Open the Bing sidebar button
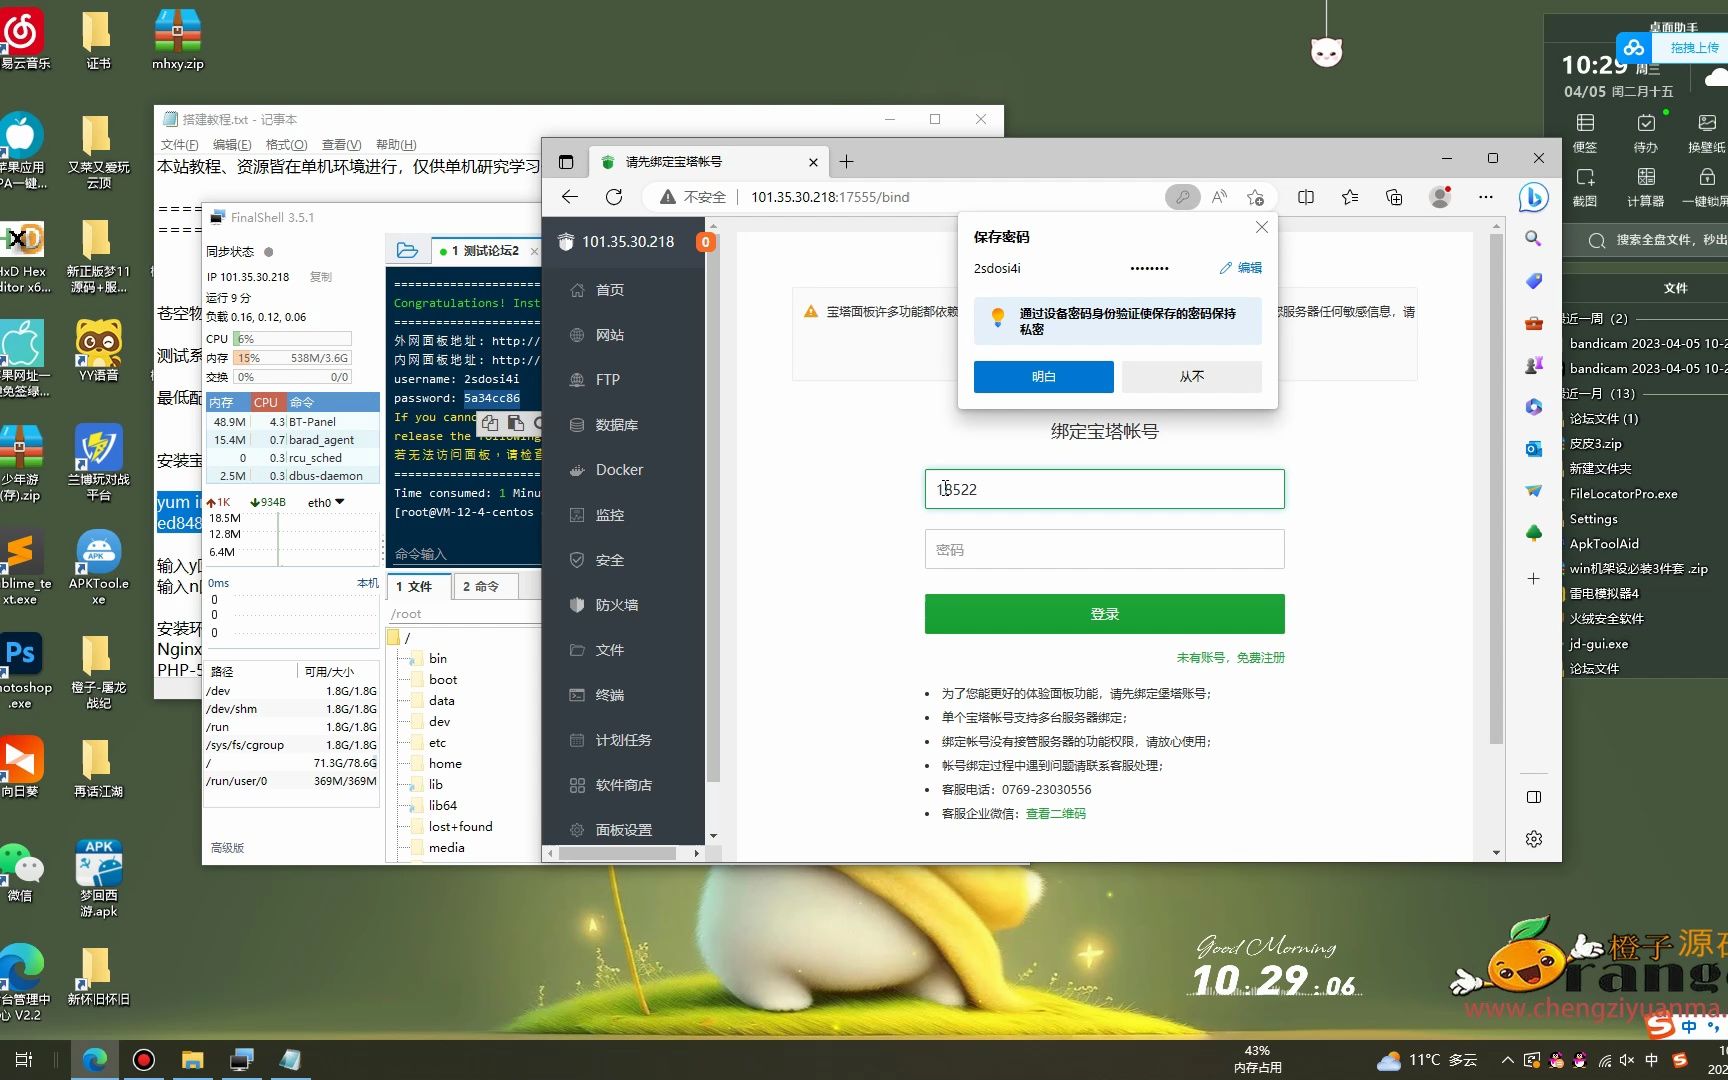Screen dimensions: 1728x1080 (x=1533, y=197)
